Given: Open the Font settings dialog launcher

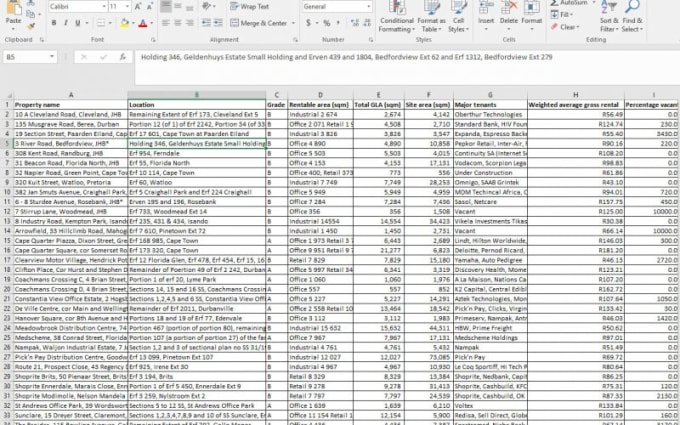Looking at the screenshot, I should (x=154, y=40).
